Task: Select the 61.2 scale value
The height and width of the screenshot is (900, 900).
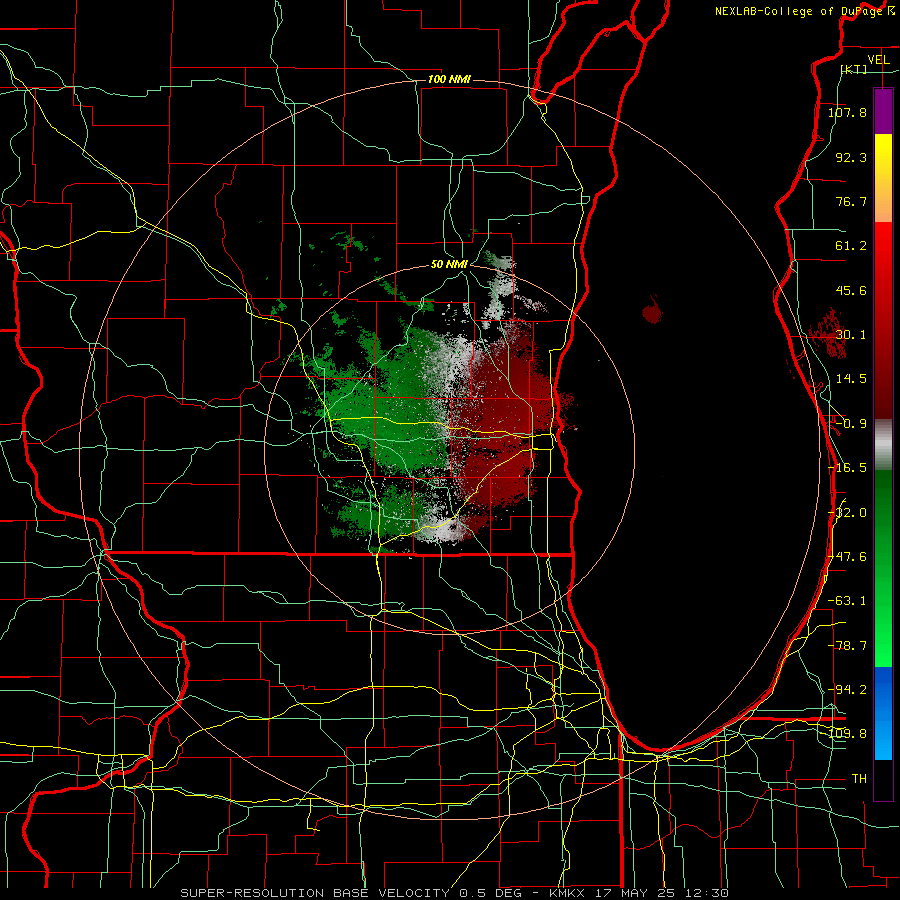Action: point(851,246)
